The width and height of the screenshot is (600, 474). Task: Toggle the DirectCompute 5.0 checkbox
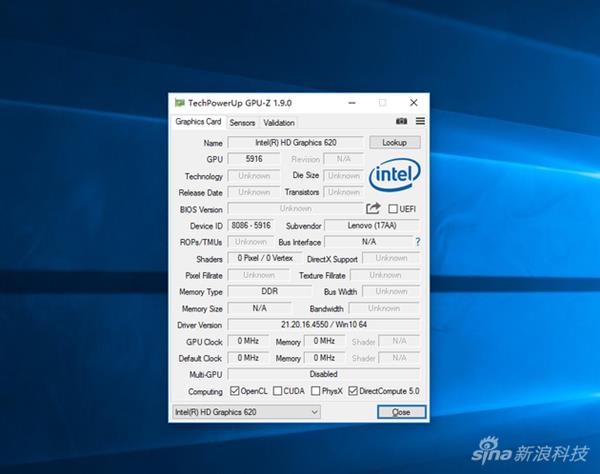(353, 391)
